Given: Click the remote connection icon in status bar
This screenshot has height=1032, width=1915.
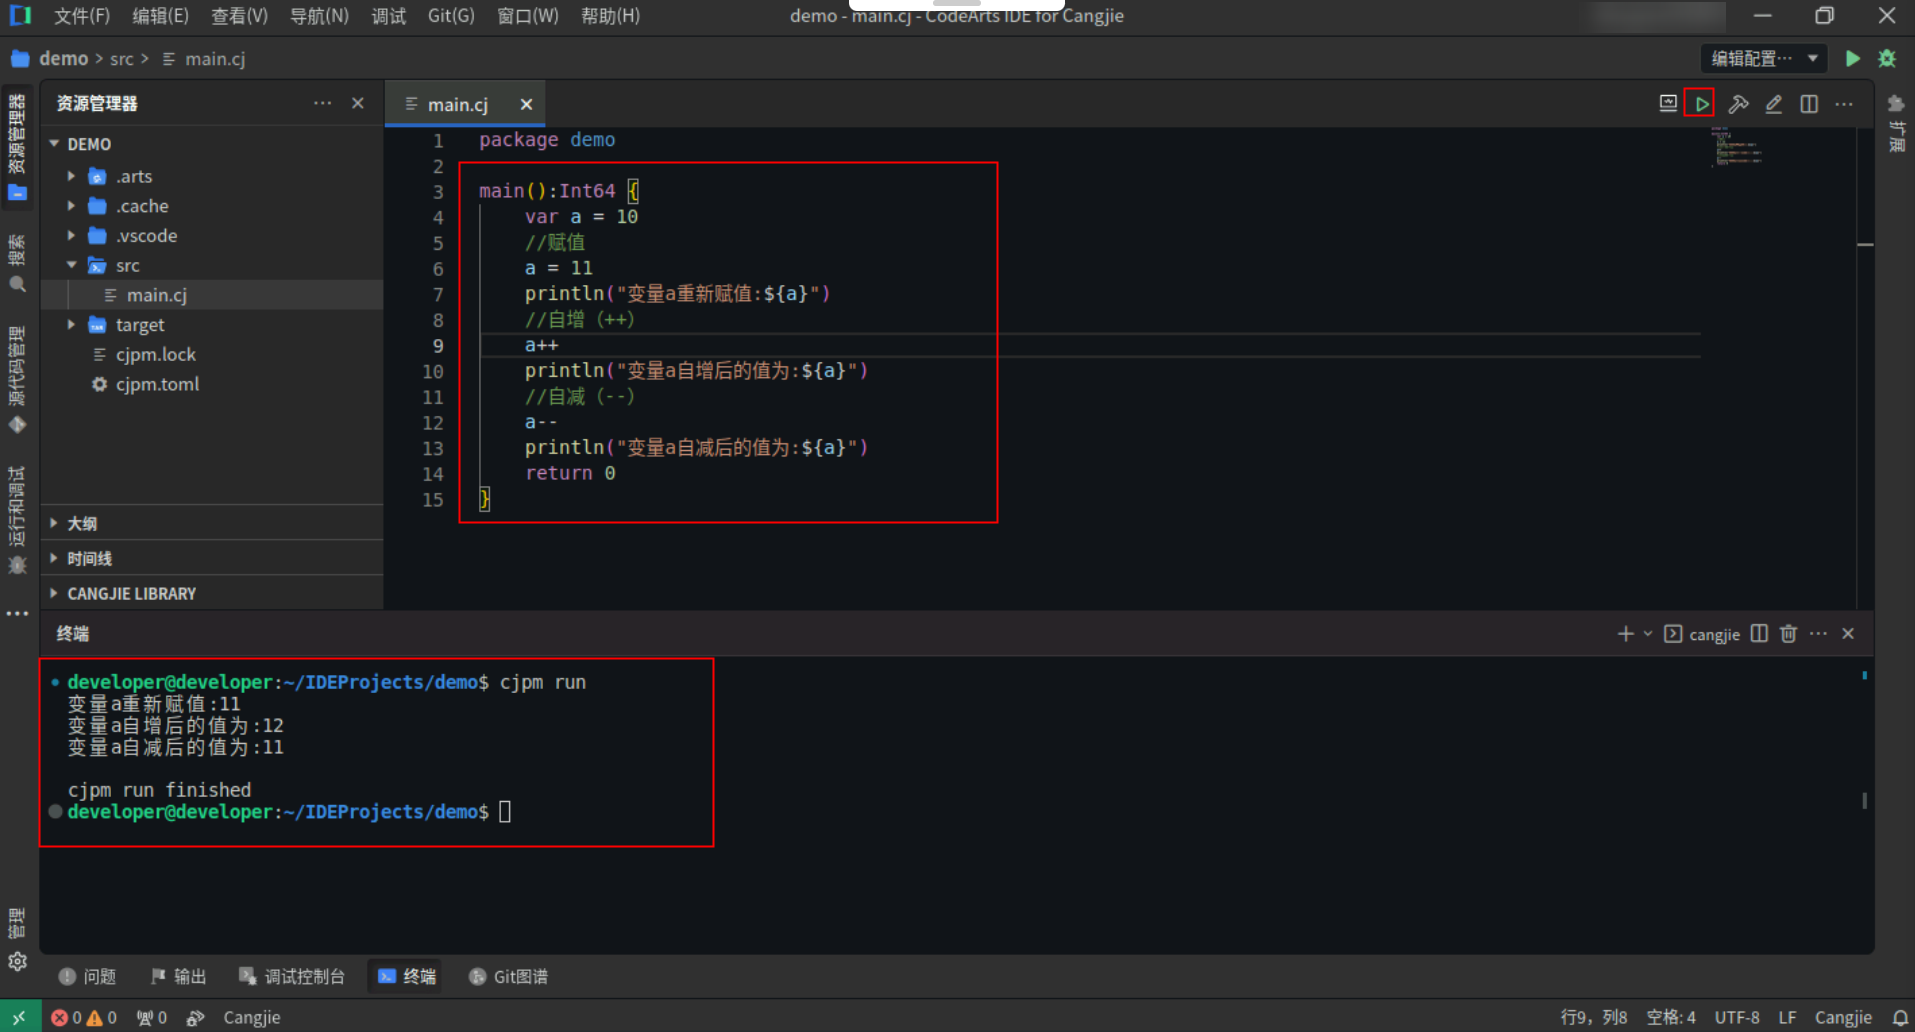Looking at the screenshot, I should click(19, 1017).
